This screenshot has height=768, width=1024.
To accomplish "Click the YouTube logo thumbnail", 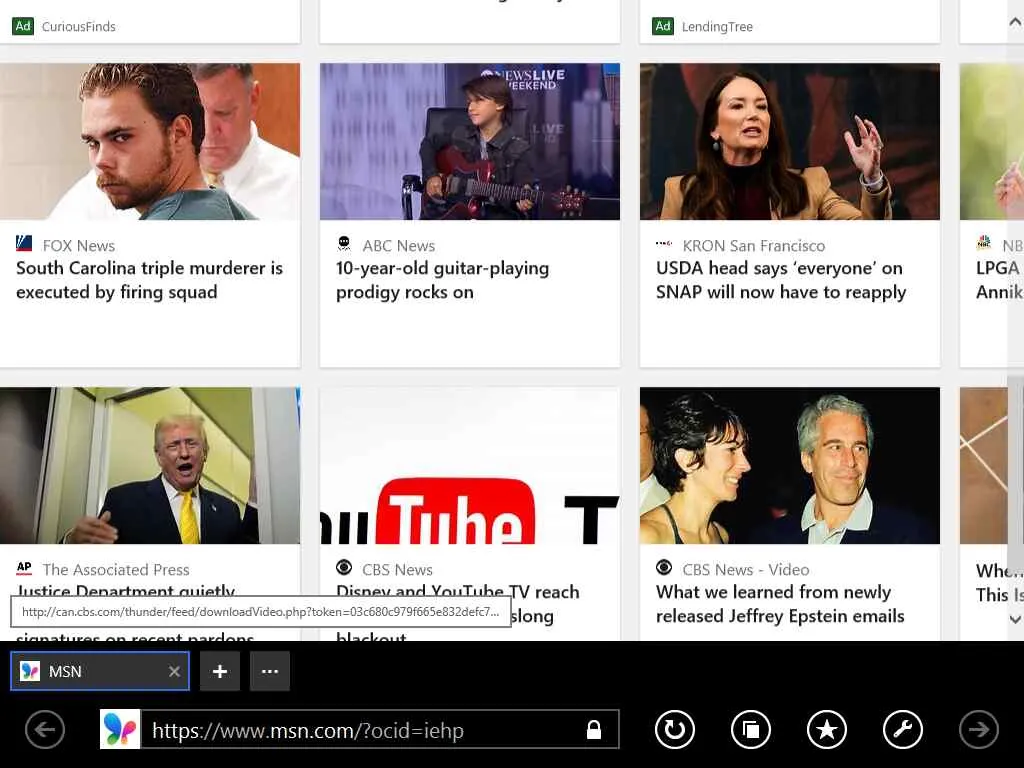I will 470,466.
